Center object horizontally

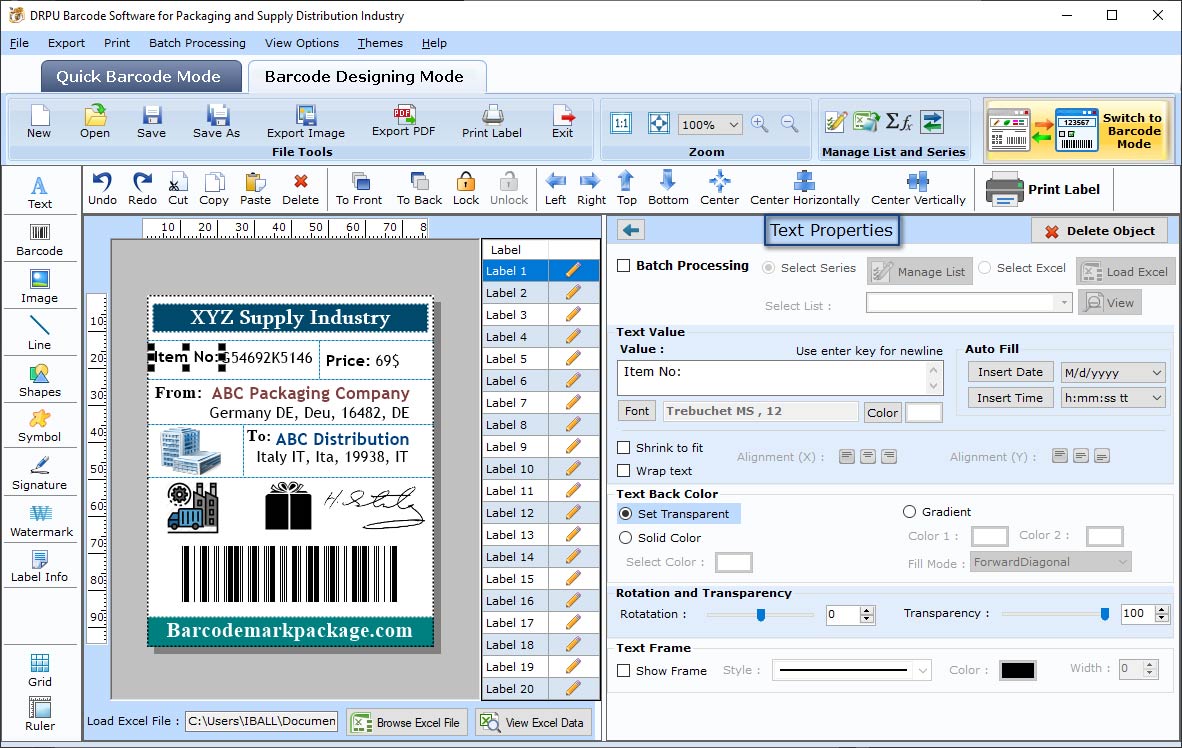coord(804,189)
